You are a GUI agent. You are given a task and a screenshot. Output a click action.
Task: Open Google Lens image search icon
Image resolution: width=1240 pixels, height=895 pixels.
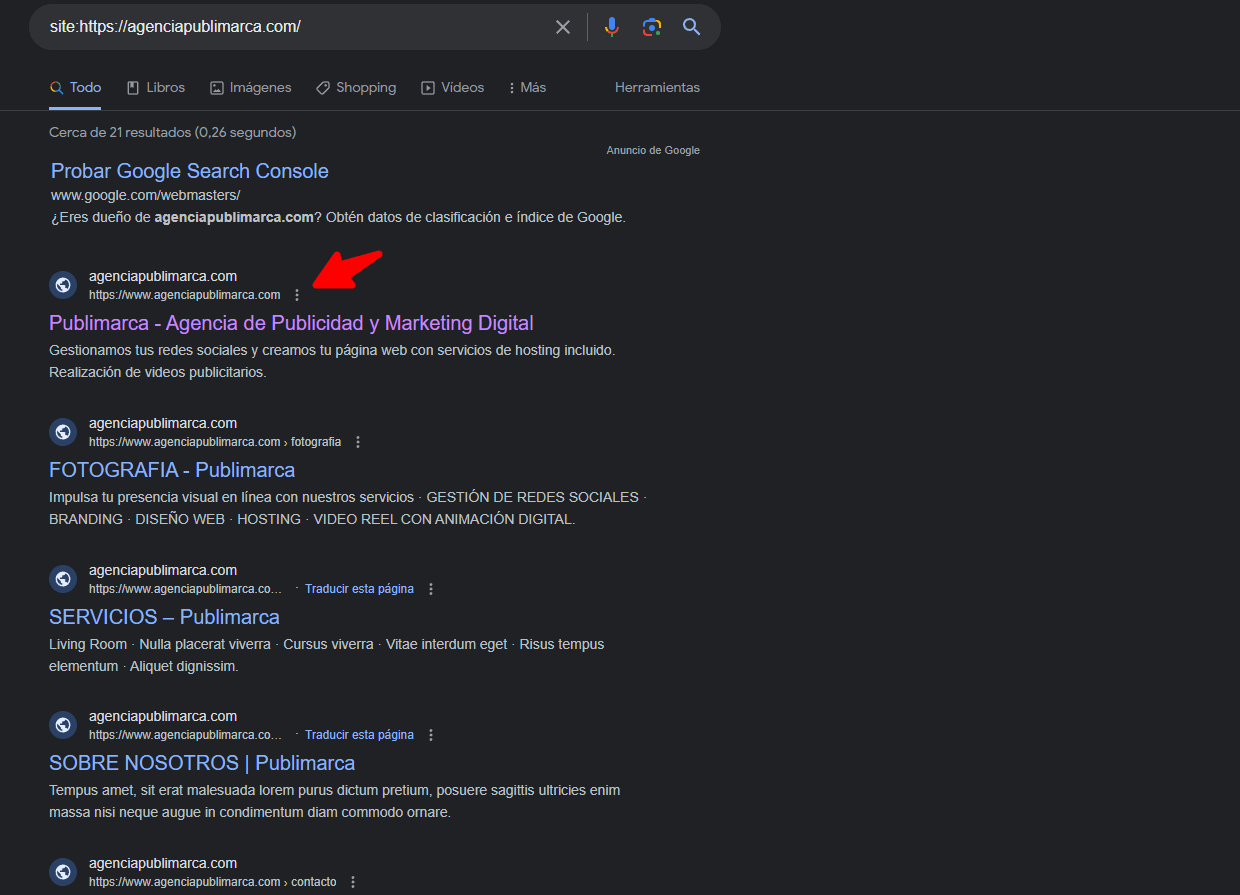(652, 27)
